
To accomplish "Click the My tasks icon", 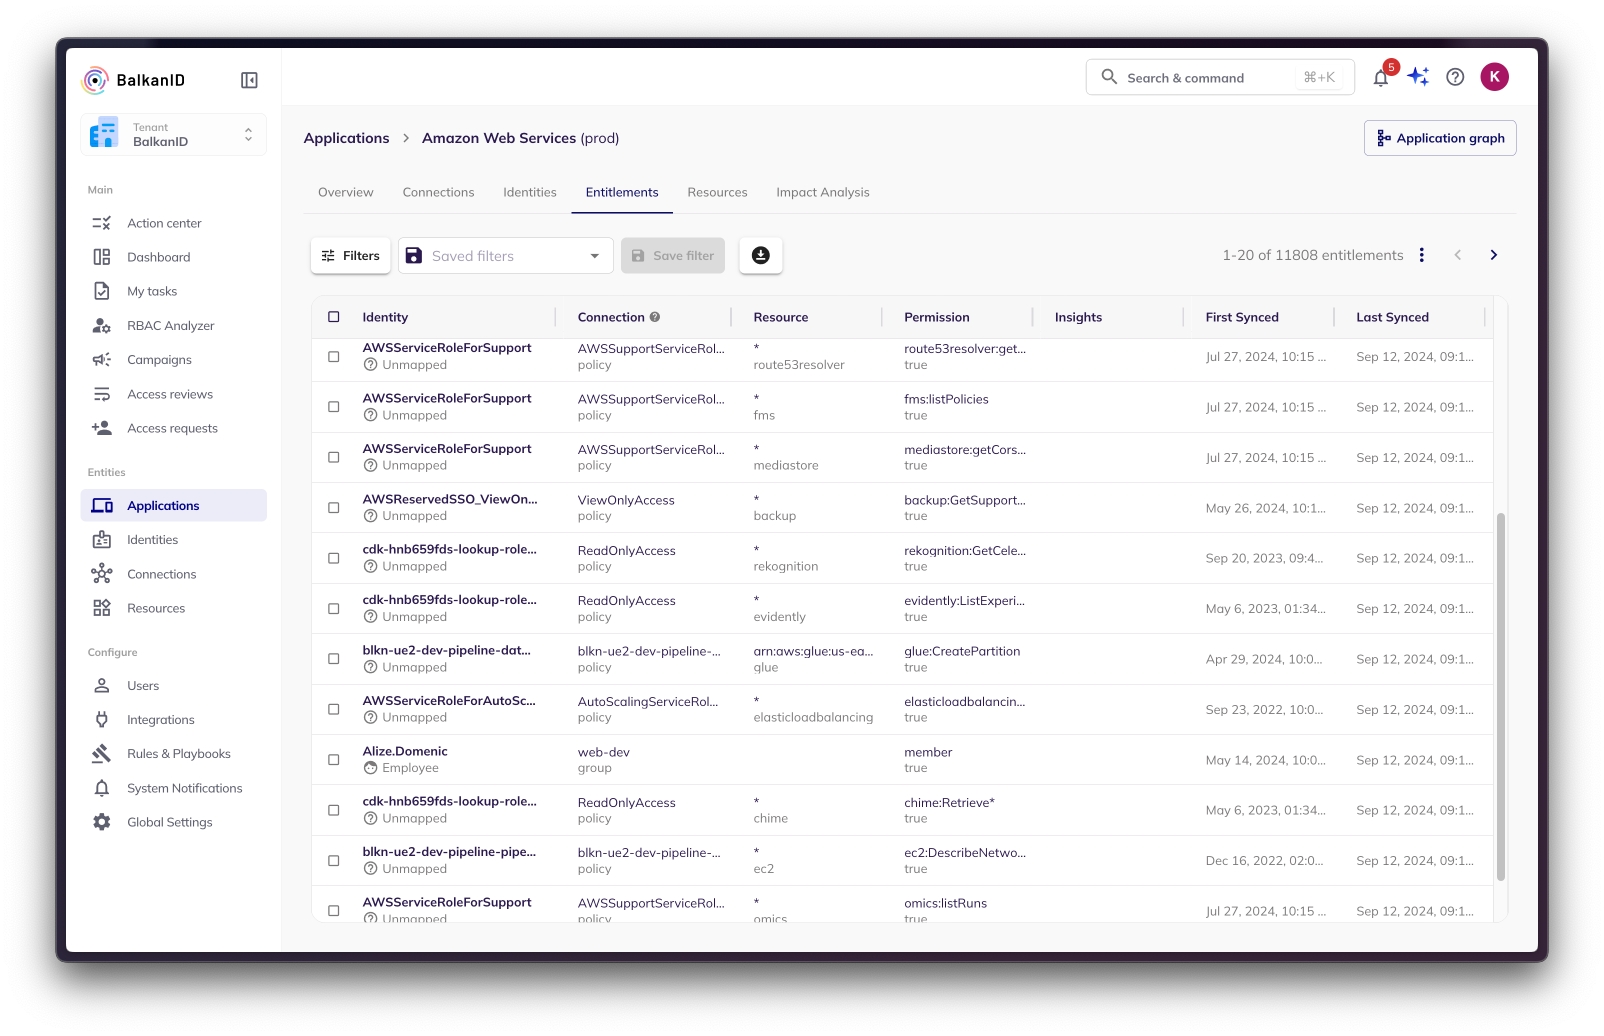I will (x=102, y=291).
